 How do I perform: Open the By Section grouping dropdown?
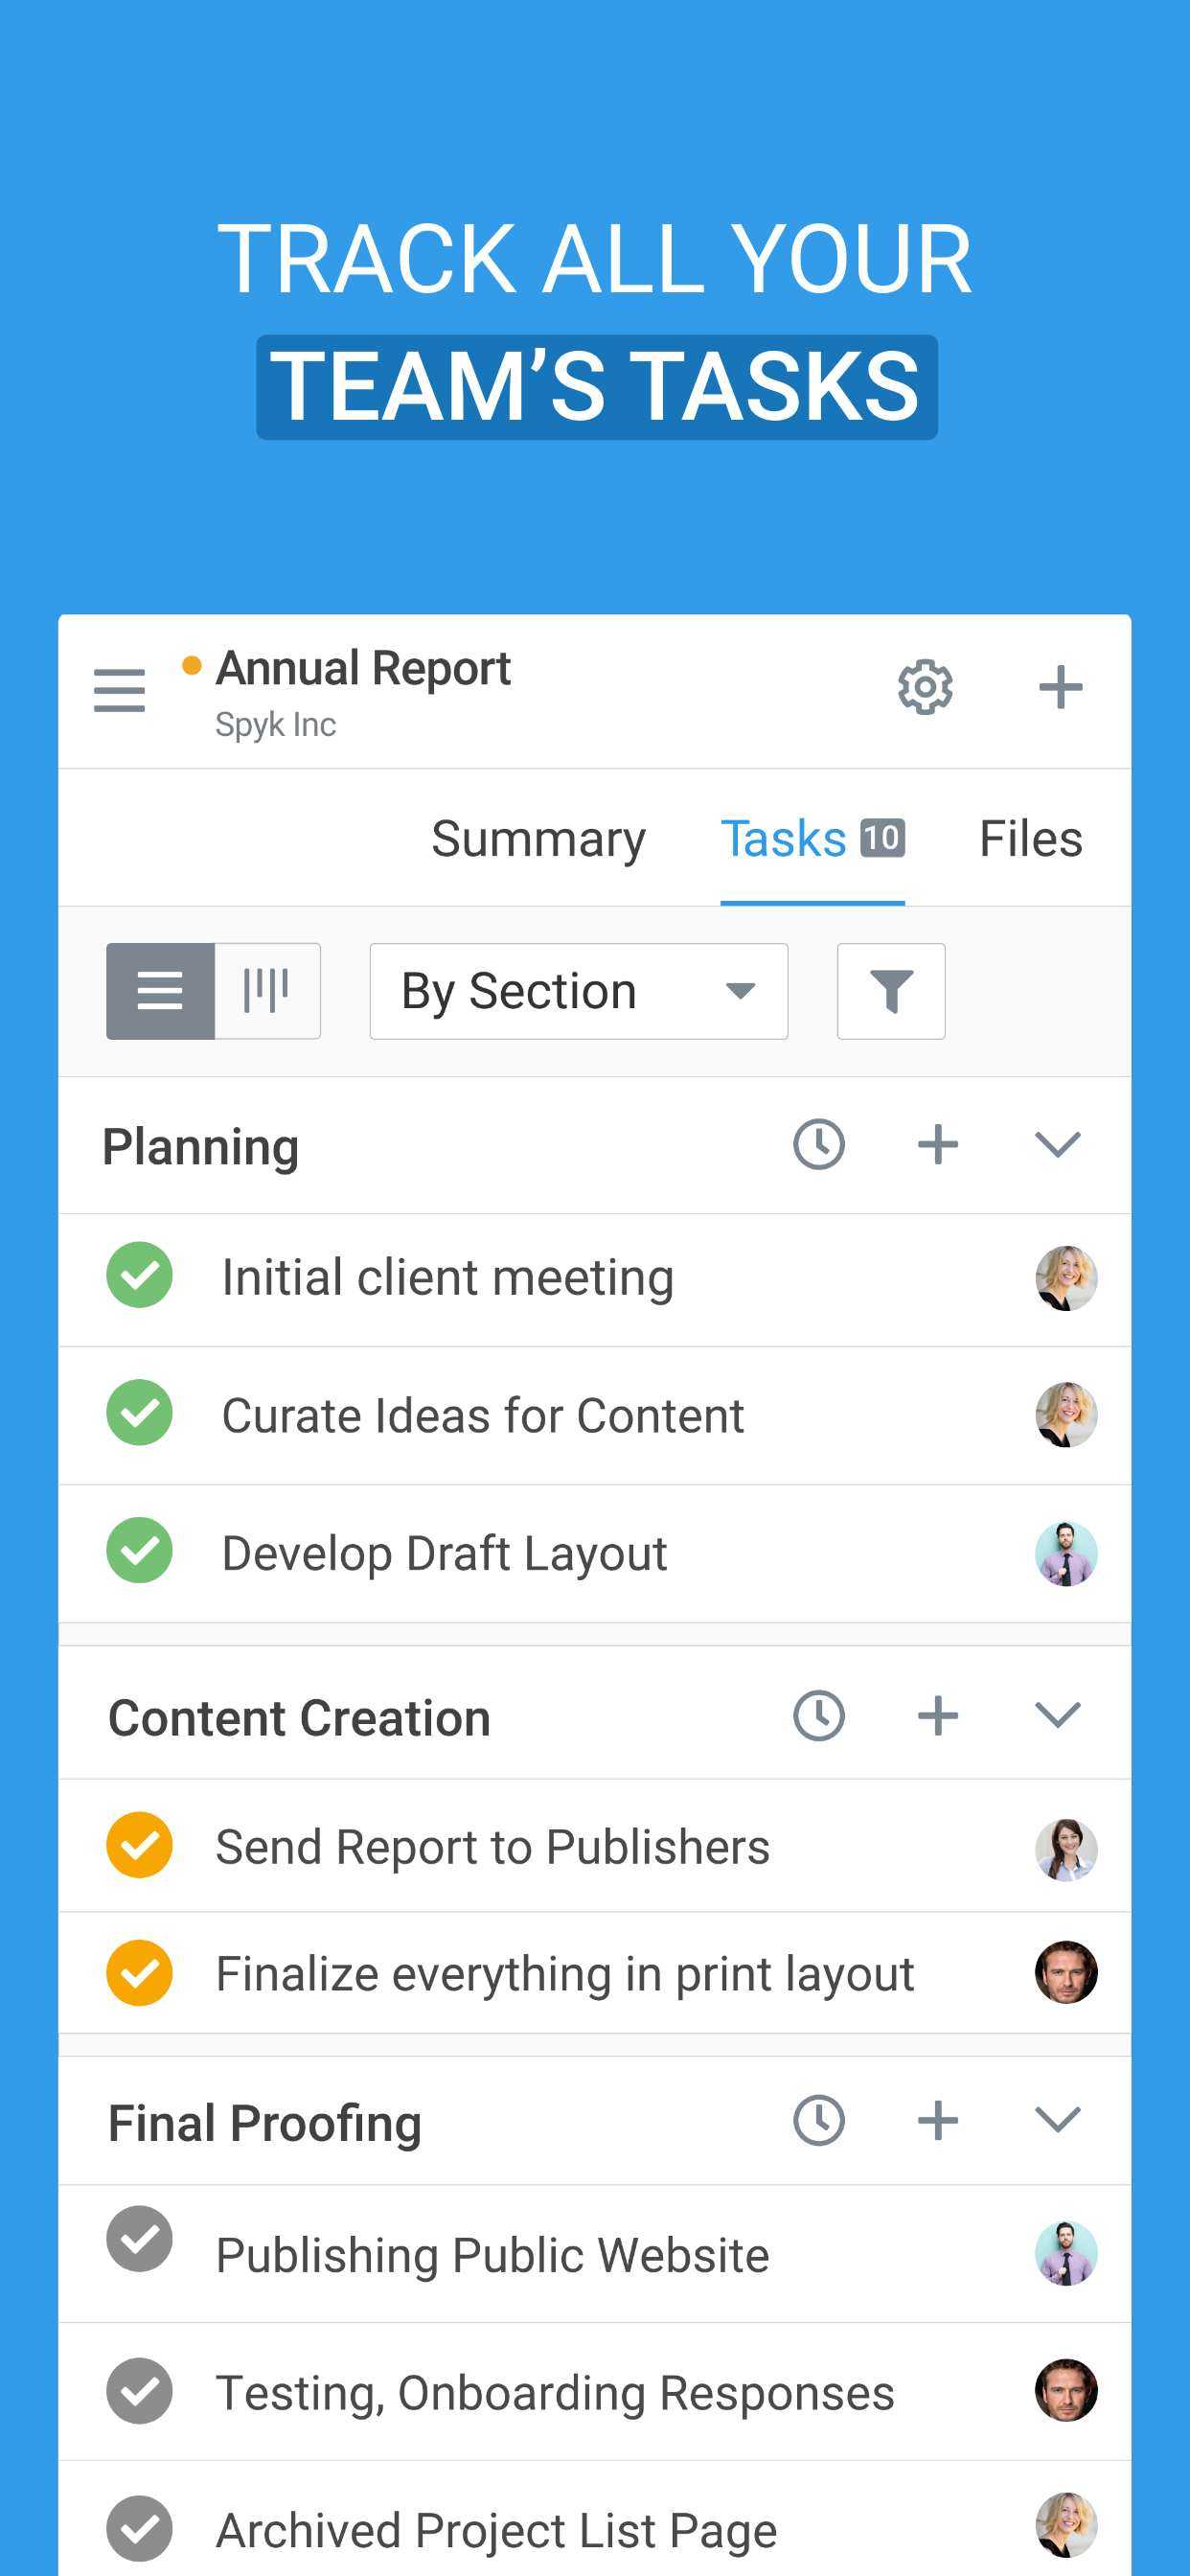578,991
